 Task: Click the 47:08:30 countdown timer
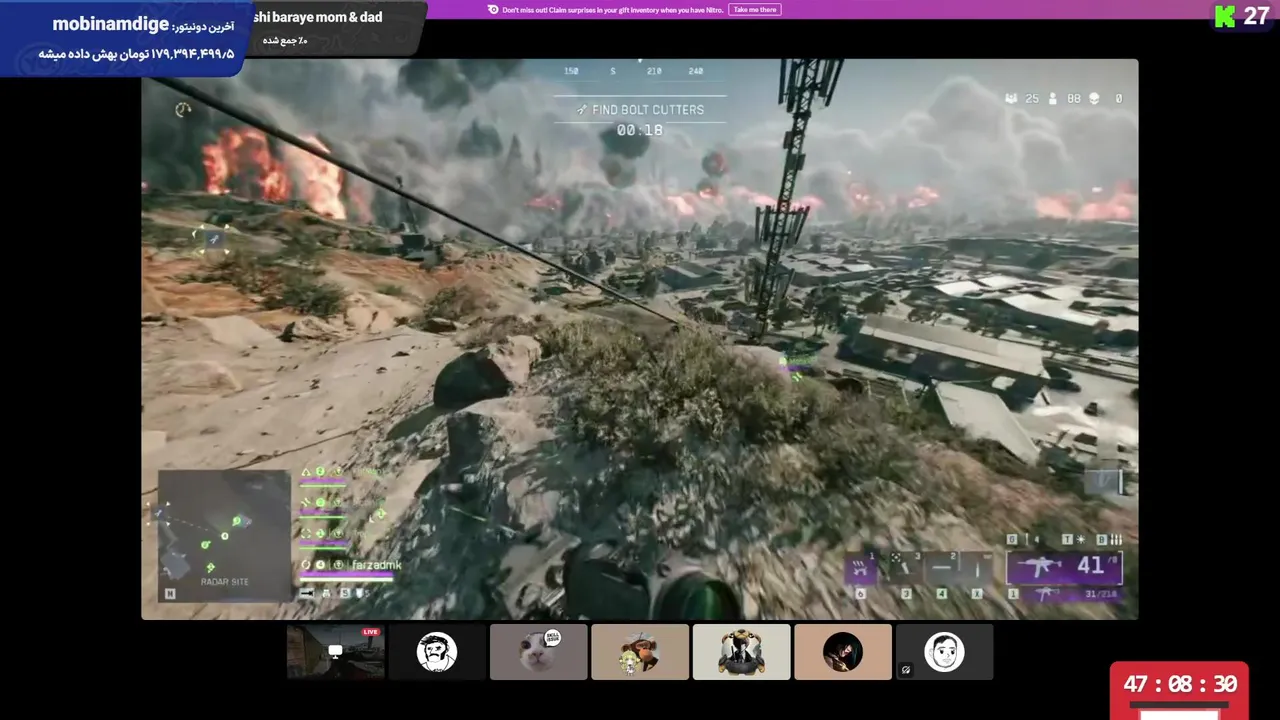[x=1180, y=685]
